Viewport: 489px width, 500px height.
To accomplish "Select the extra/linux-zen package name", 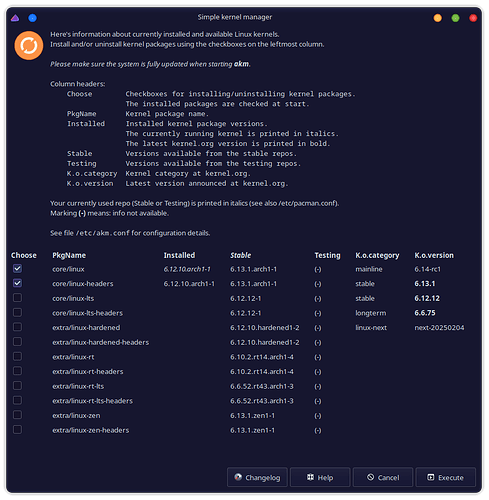I will [x=76, y=416].
